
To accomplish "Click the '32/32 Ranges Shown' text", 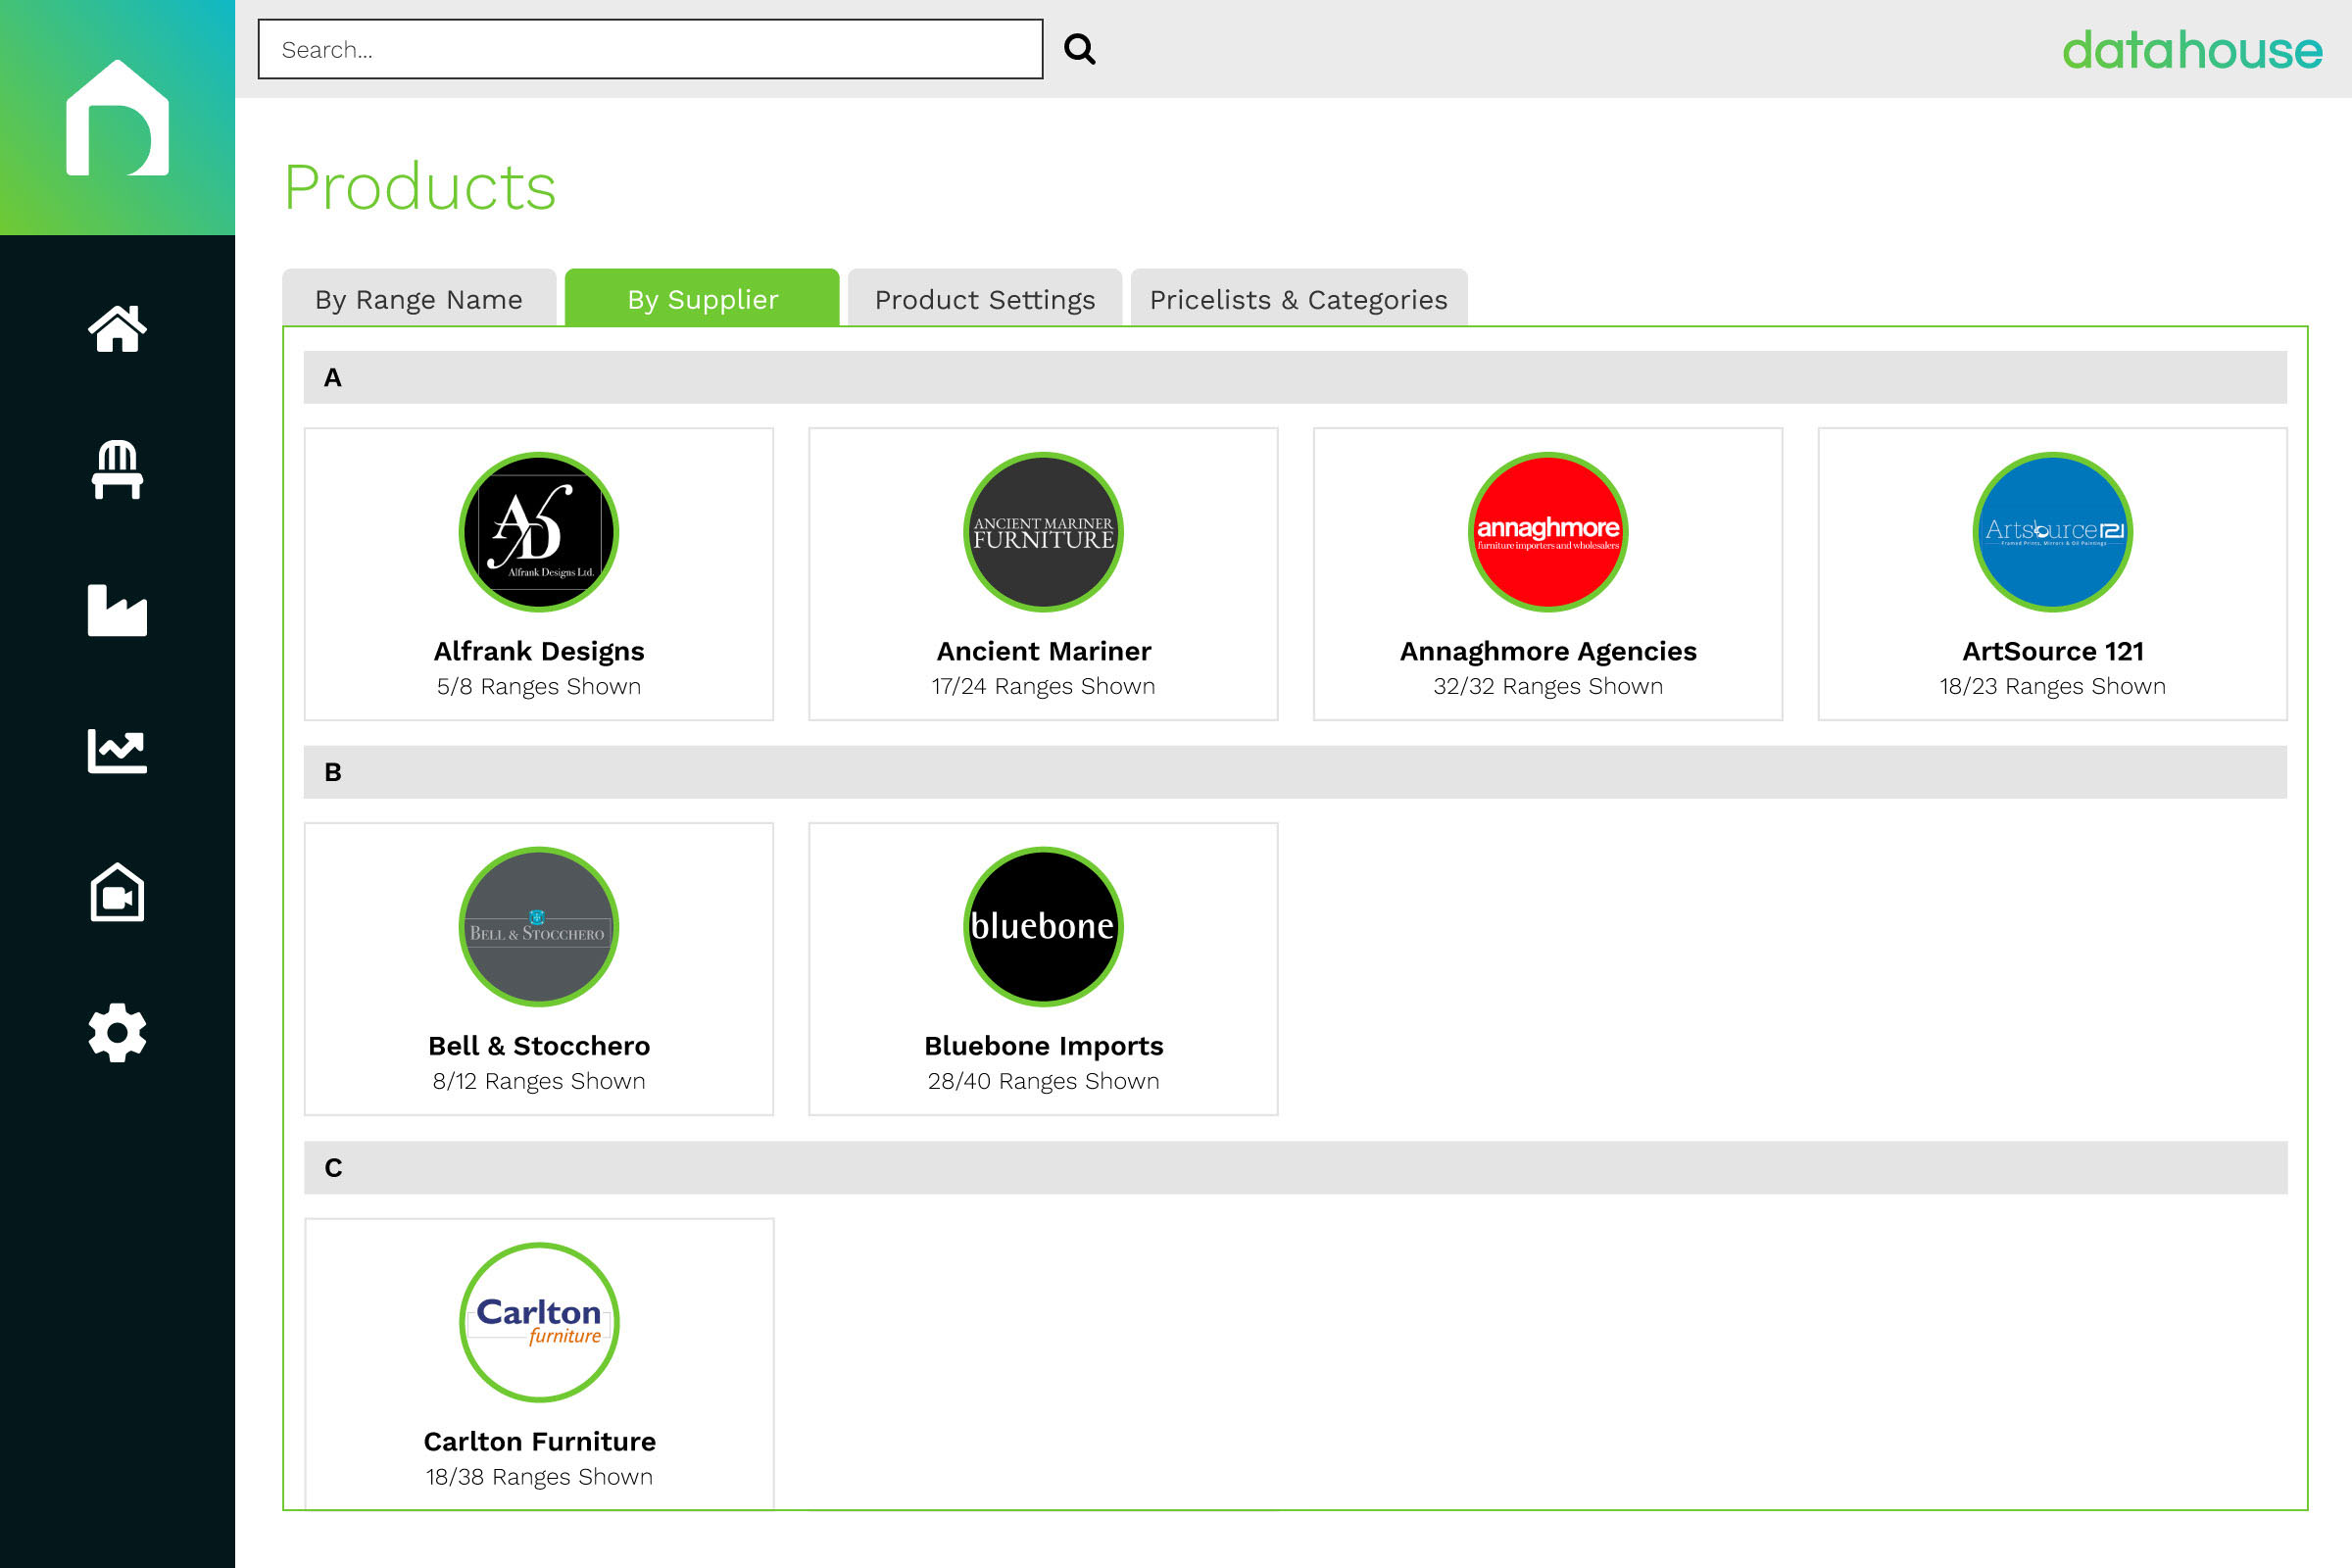I will (1548, 686).
